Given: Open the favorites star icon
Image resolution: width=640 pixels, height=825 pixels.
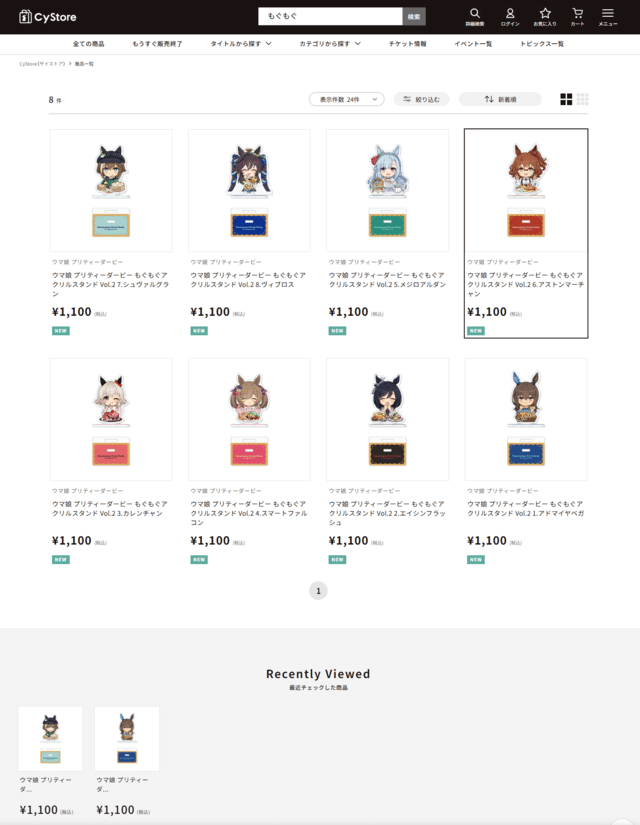Looking at the screenshot, I should (x=545, y=17).
